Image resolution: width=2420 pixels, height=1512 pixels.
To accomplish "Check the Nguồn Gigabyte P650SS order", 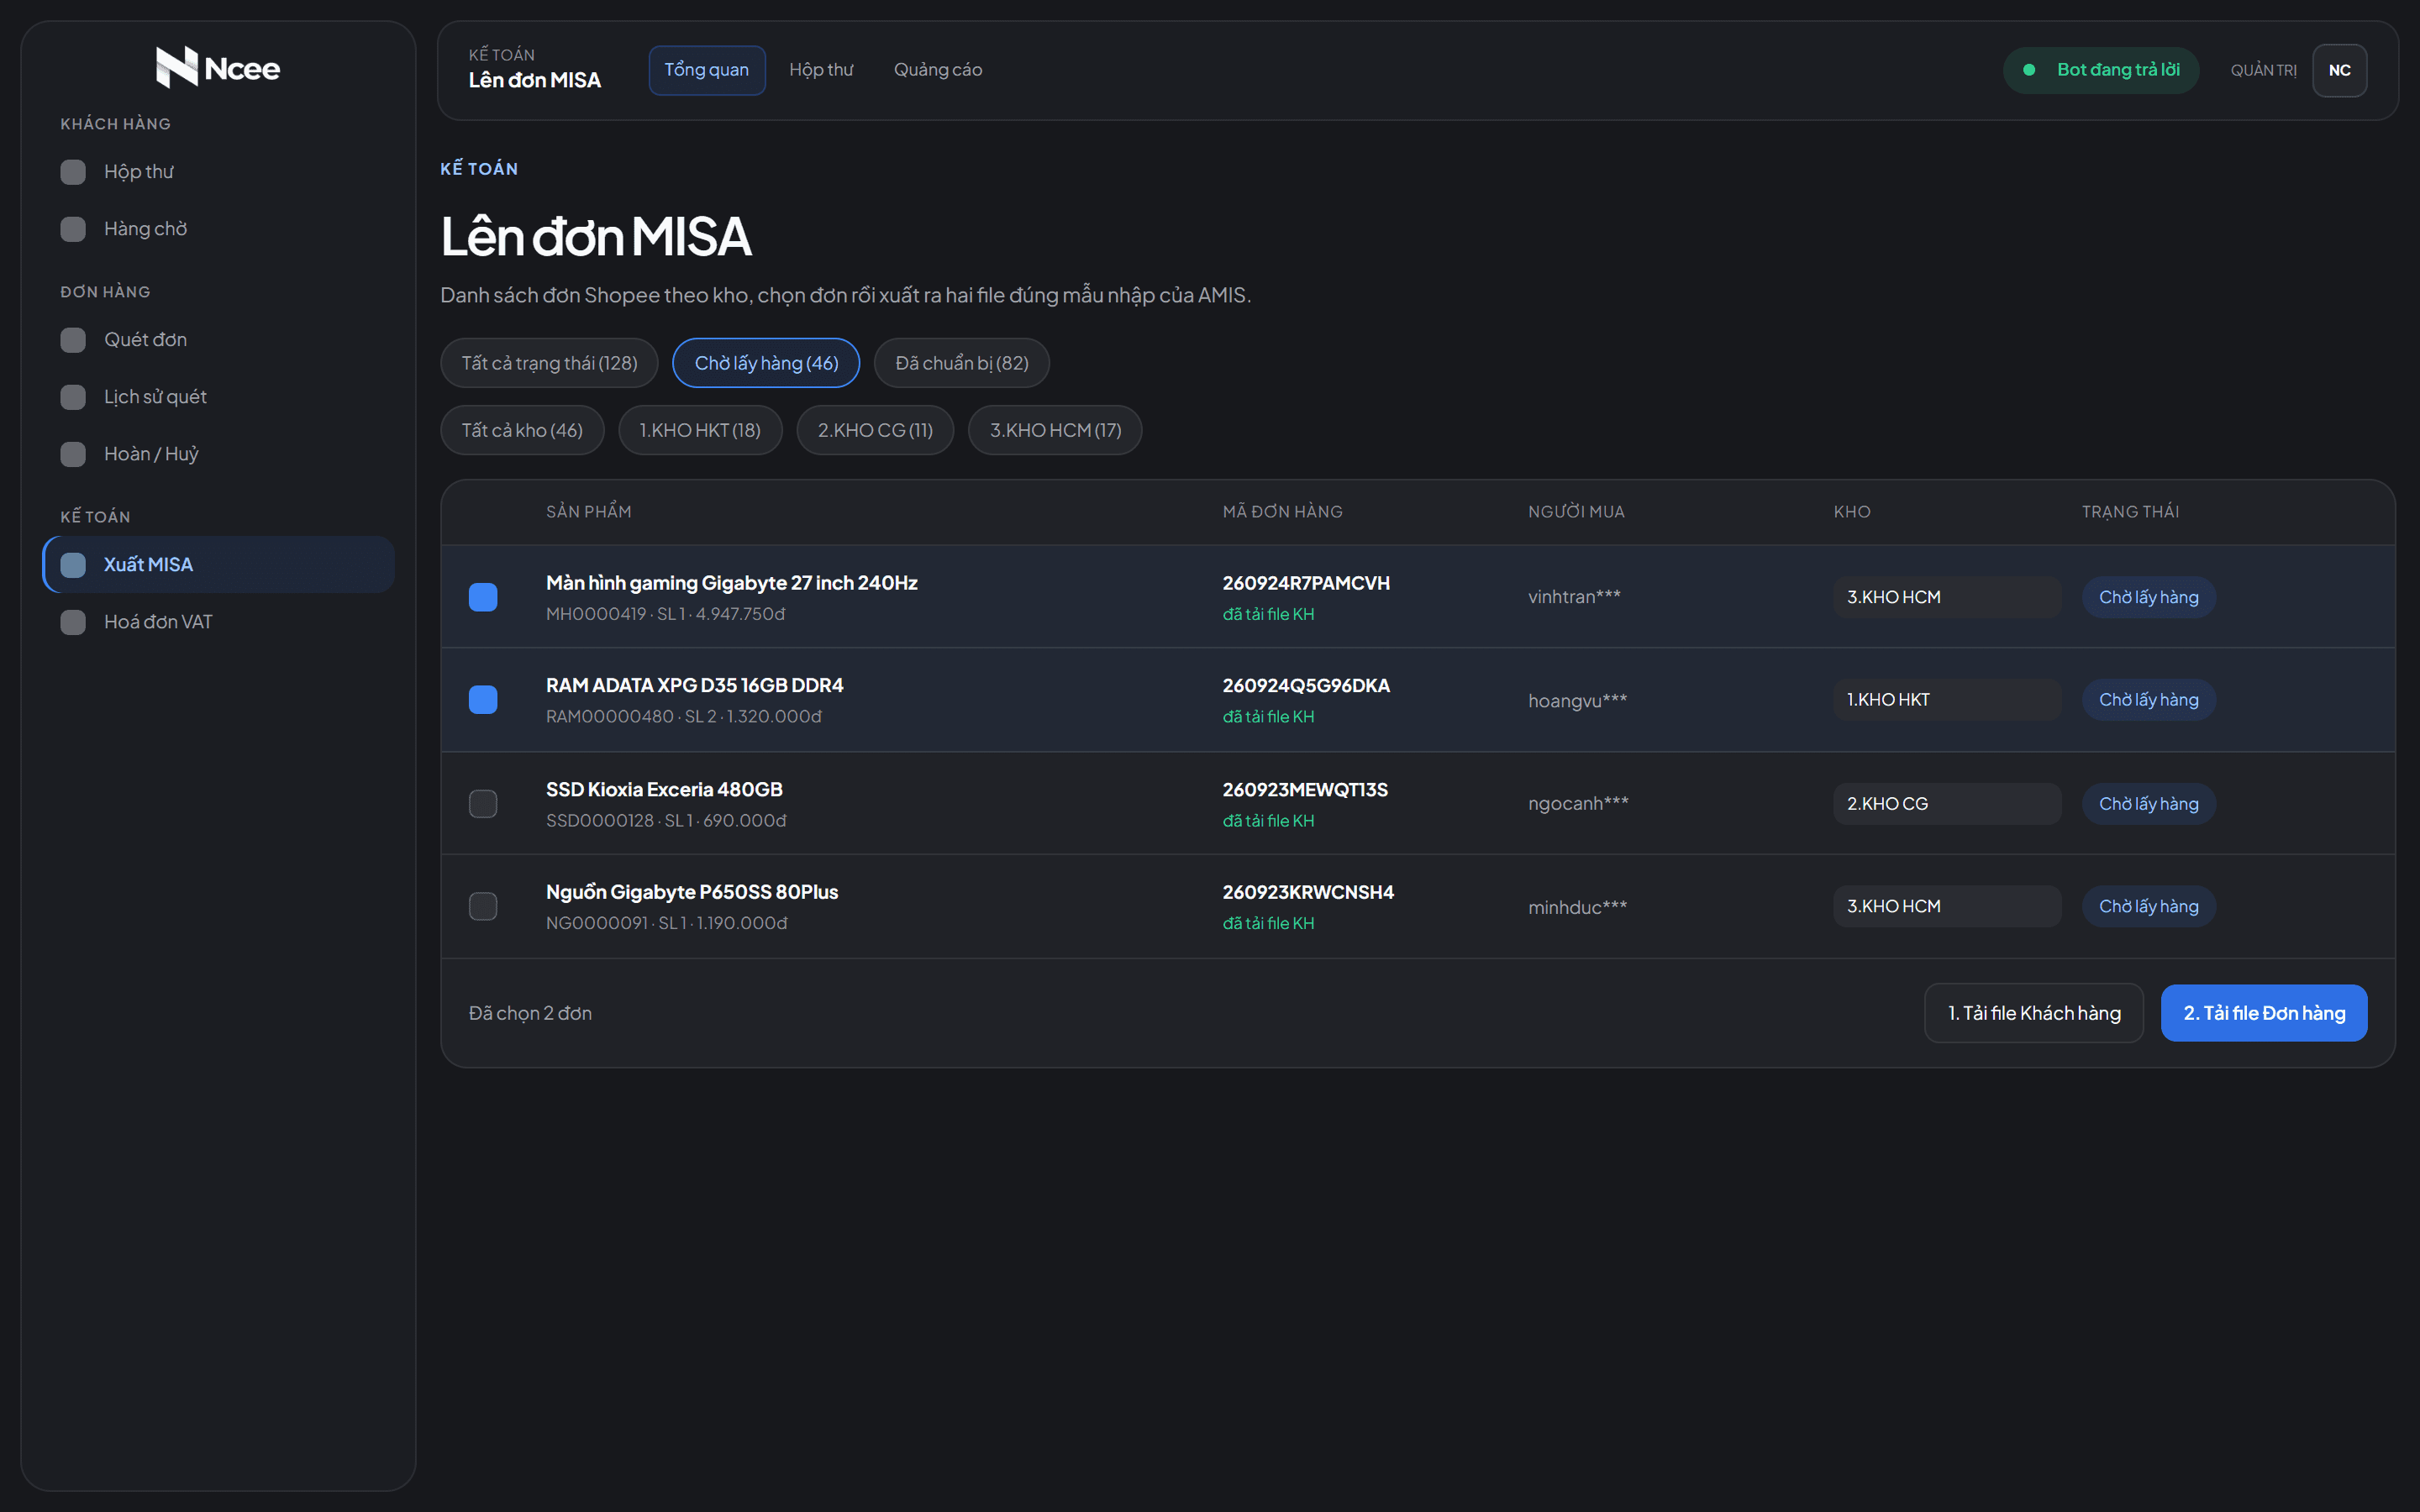I will click(x=483, y=906).
